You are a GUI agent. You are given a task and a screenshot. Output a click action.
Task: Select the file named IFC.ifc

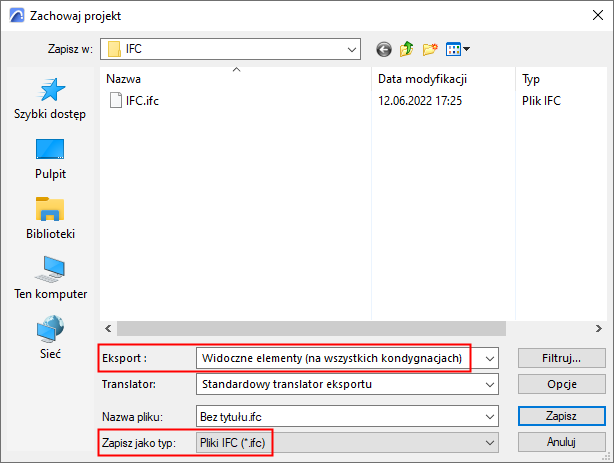point(142,101)
